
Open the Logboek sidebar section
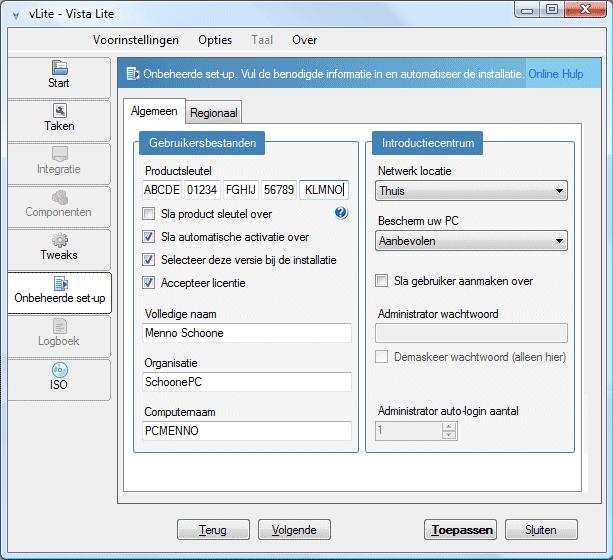click(59, 336)
